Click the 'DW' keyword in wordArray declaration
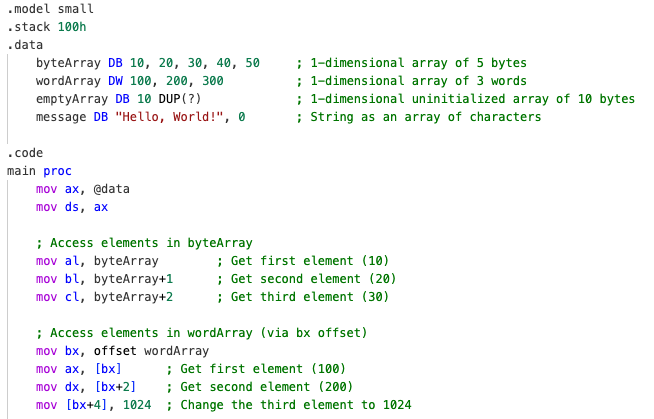Viewport: 654px width, 419px height. tap(115, 81)
